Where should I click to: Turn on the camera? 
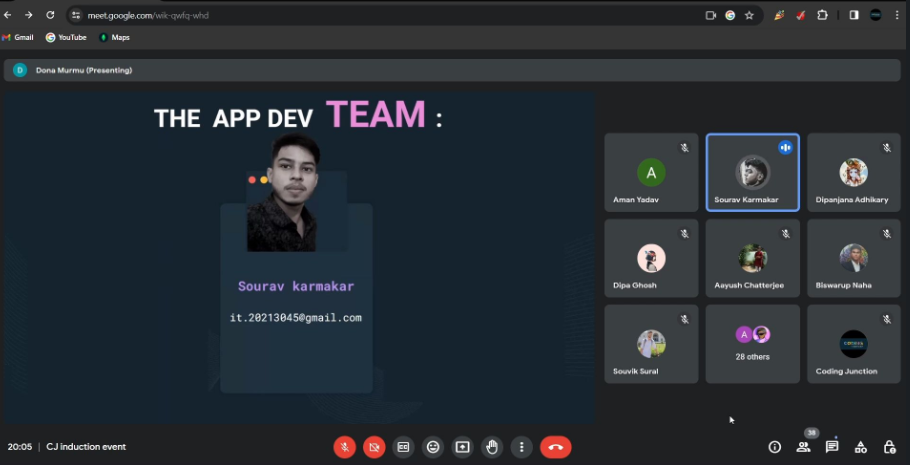click(374, 447)
